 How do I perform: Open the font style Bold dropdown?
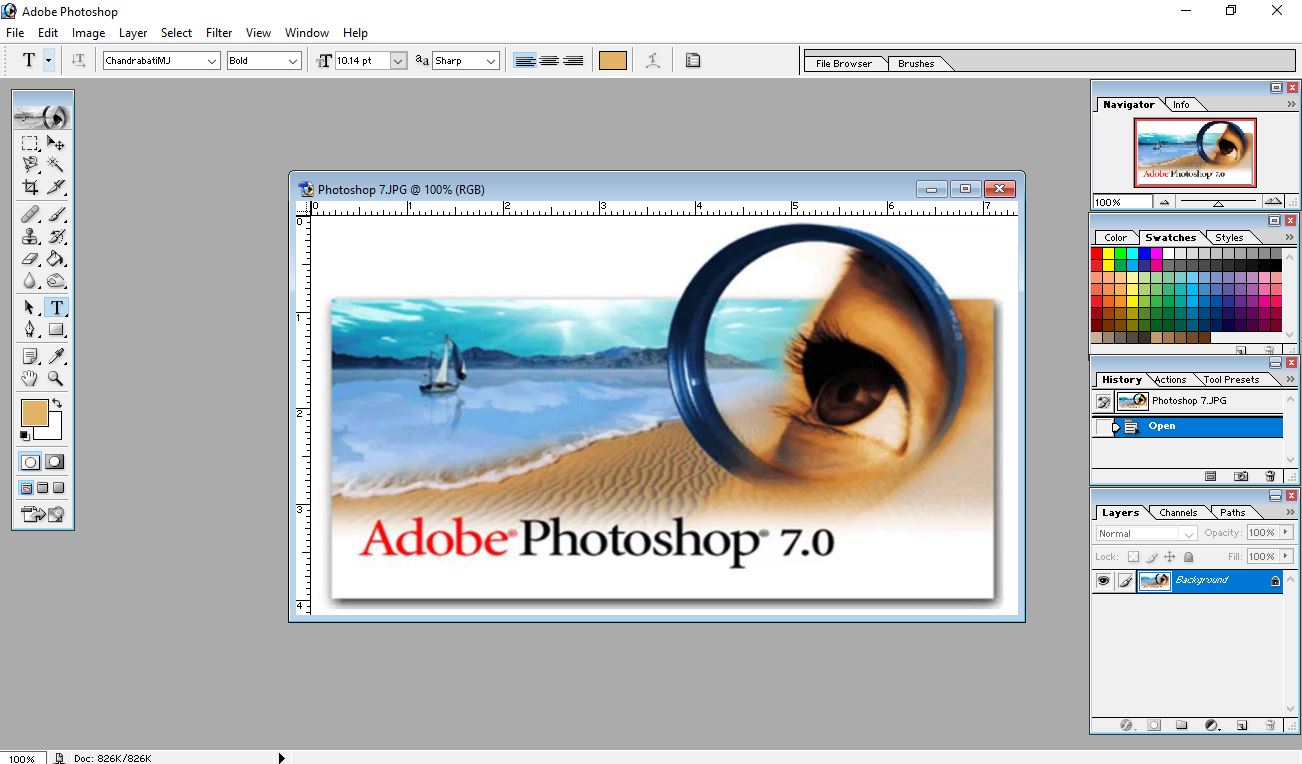point(293,61)
